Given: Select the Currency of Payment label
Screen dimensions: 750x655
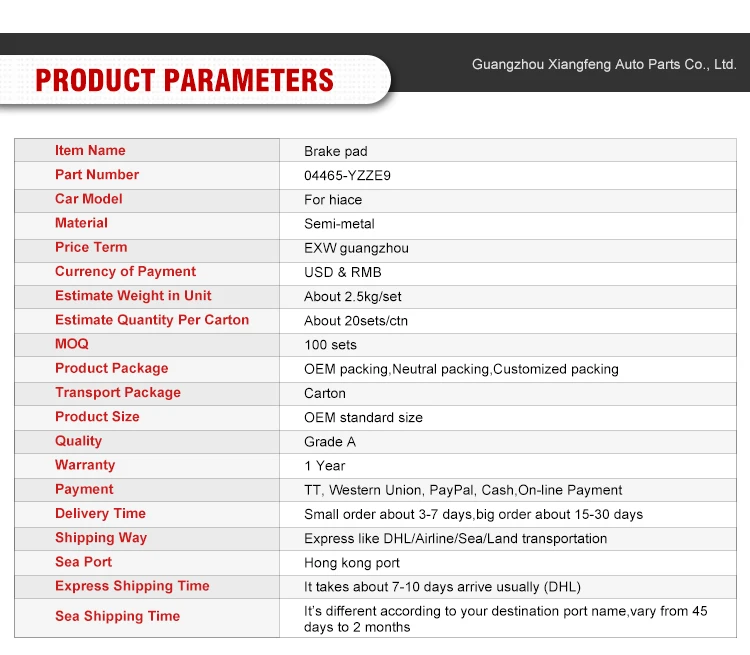Looking at the screenshot, I should [125, 272].
